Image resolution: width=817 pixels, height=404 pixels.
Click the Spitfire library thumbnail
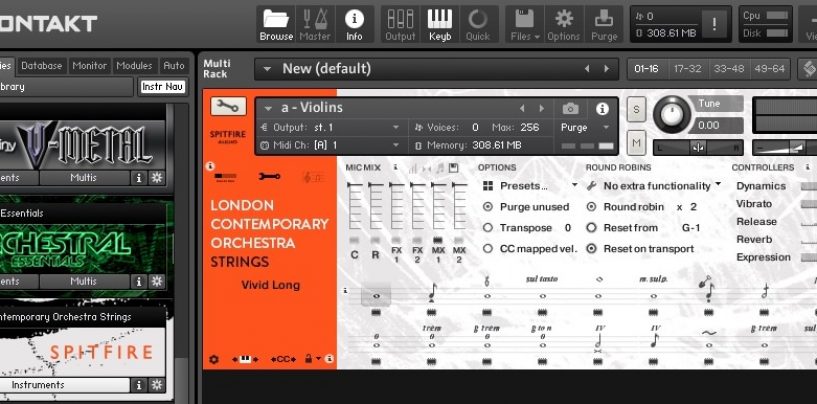point(83,350)
